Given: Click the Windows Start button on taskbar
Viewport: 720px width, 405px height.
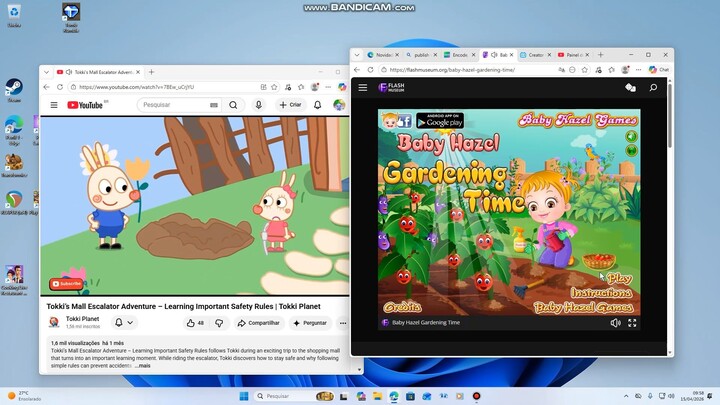Looking at the screenshot, I should point(243,396).
